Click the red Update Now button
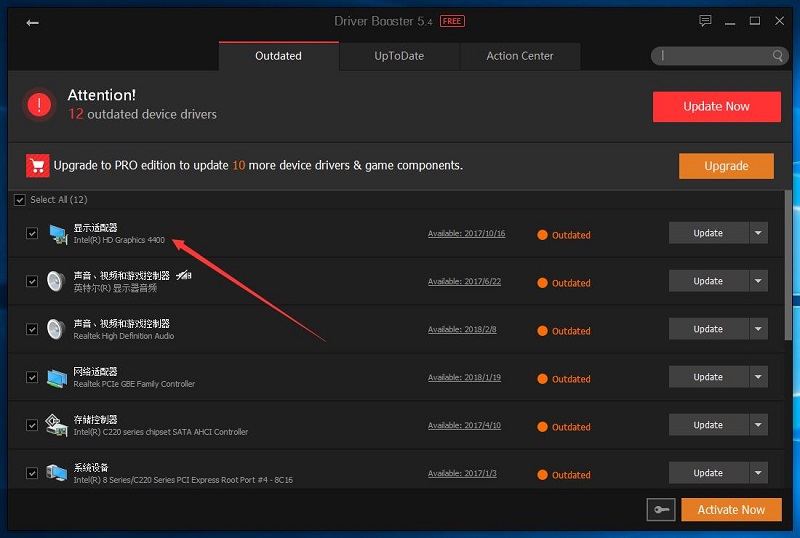This screenshot has width=800, height=538. click(716, 107)
